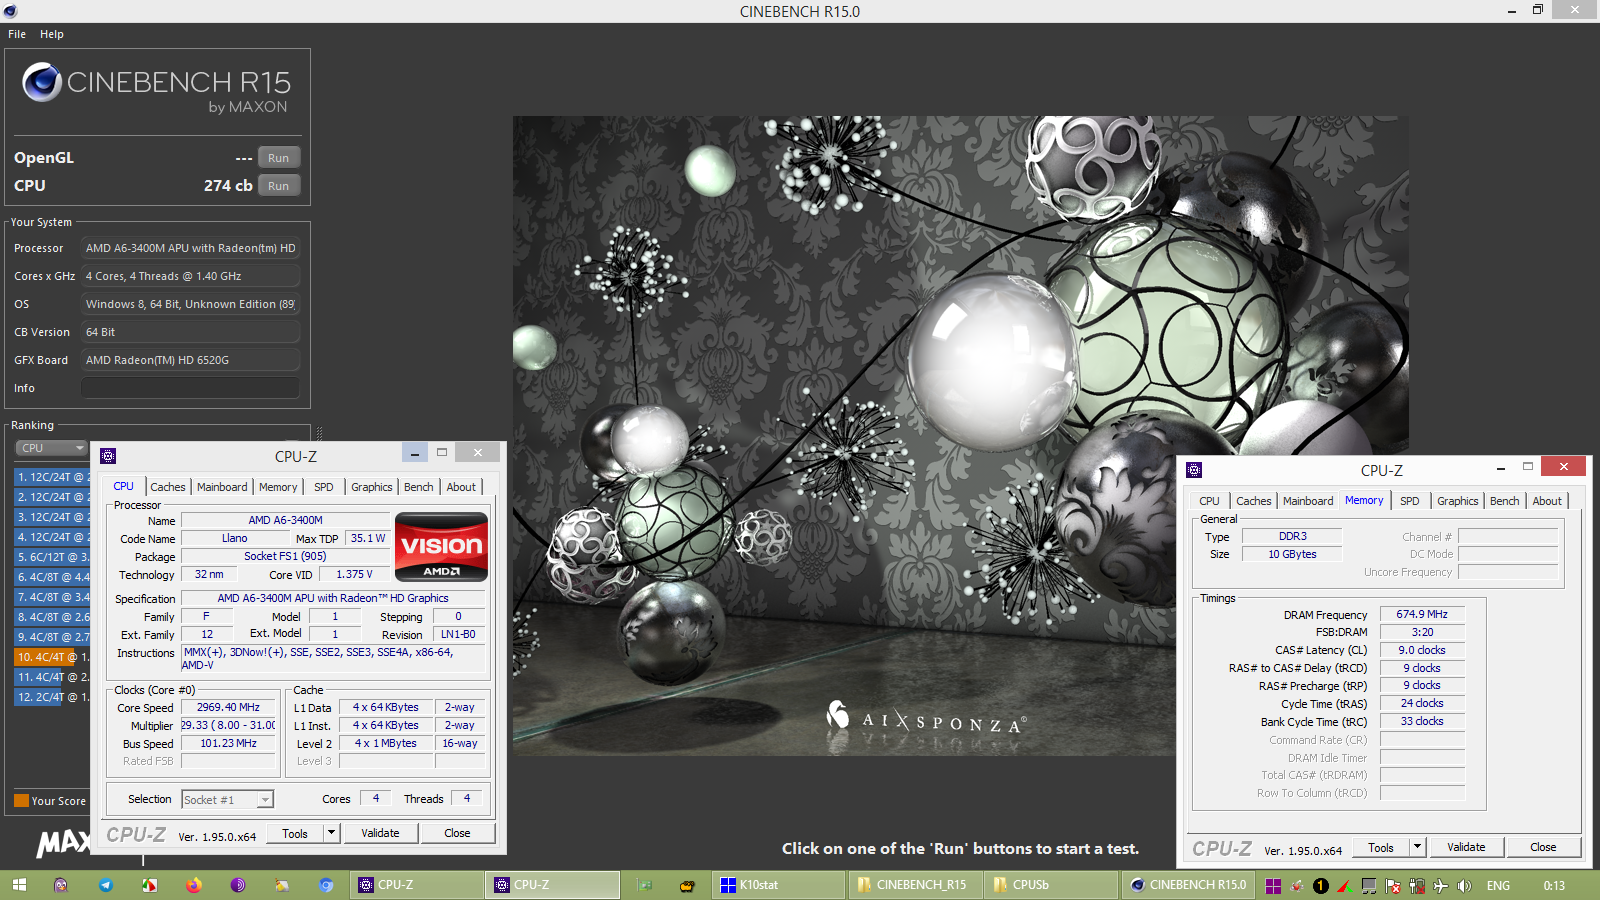Image resolution: width=1600 pixels, height=900 pixels.
Task: Click the Info input field
Action: 190,388
